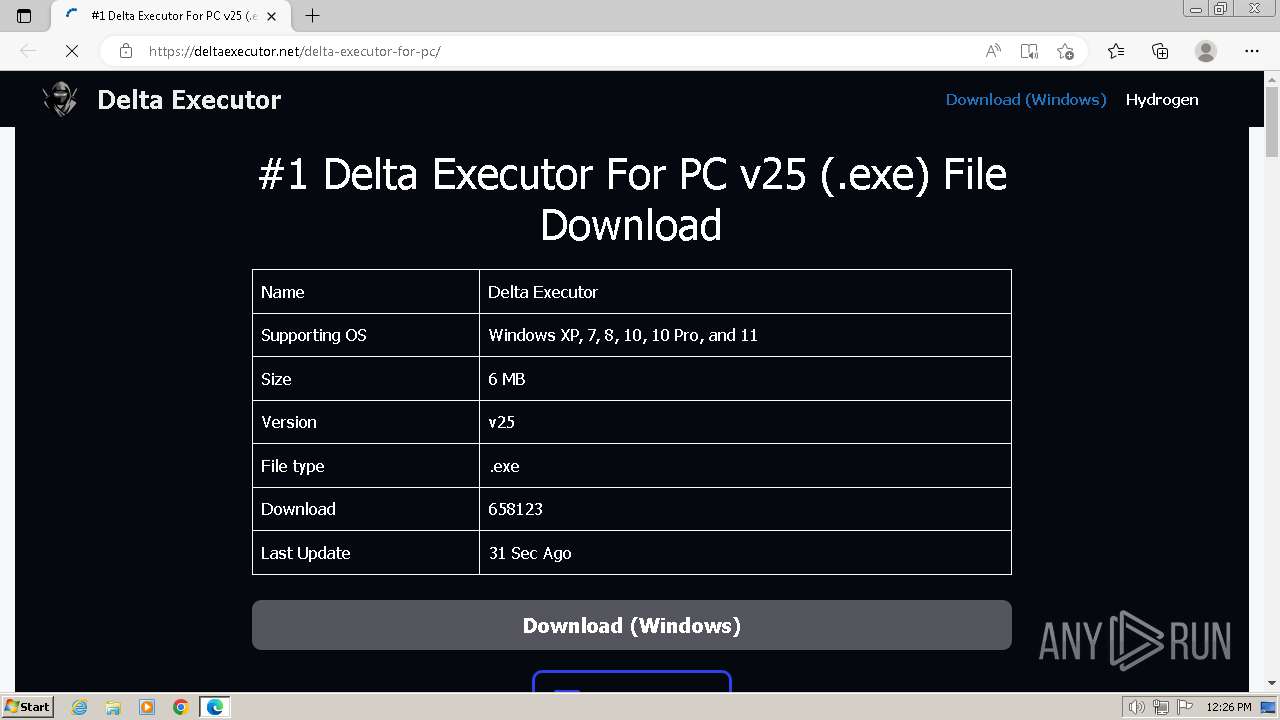Launch Google Chrome from taskbar
This screenshot has height=720, width=1280.
[181, 707]
